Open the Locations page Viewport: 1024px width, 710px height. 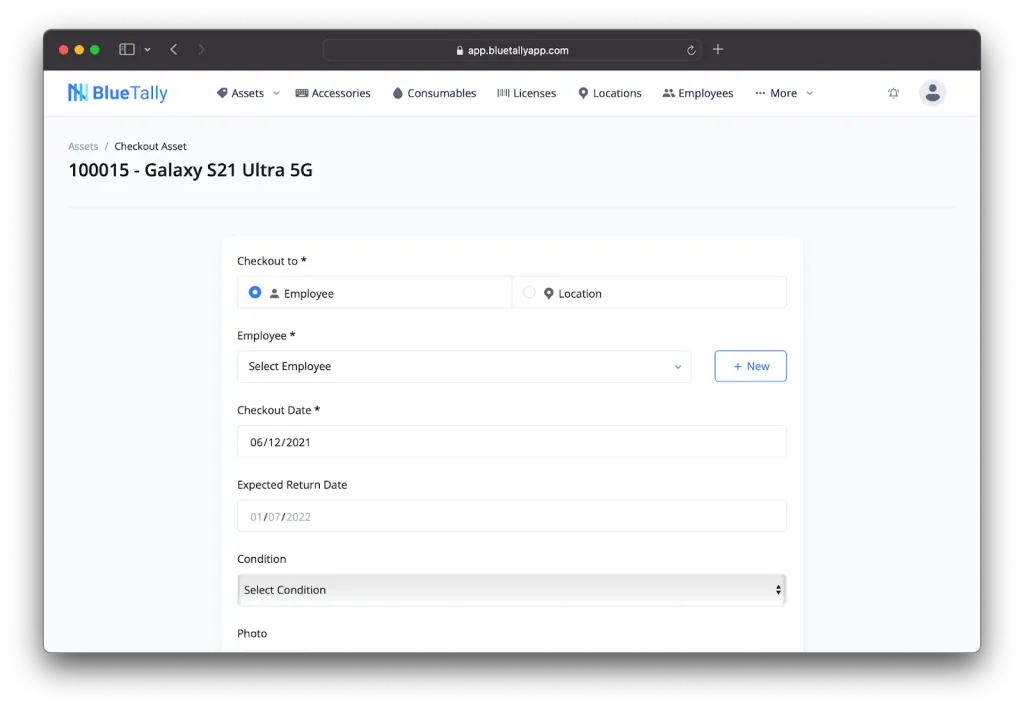610,93
